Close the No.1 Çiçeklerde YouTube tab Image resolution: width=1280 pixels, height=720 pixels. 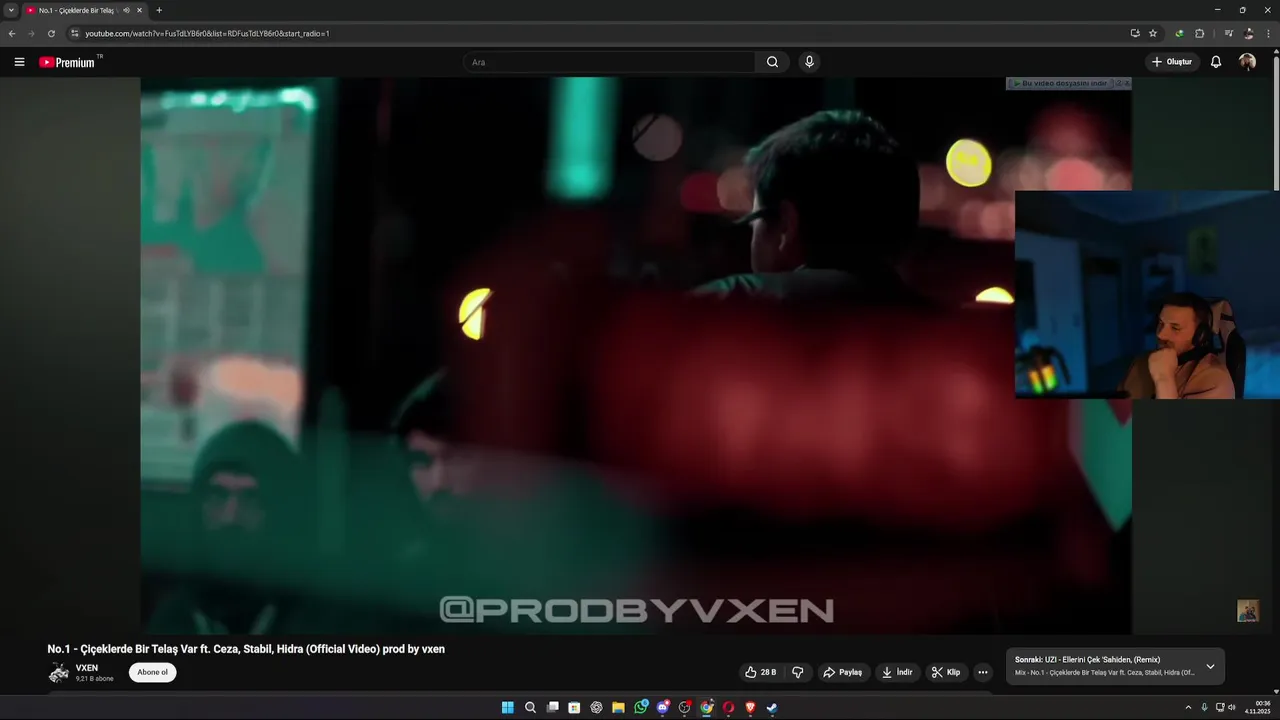pos(139,10)
